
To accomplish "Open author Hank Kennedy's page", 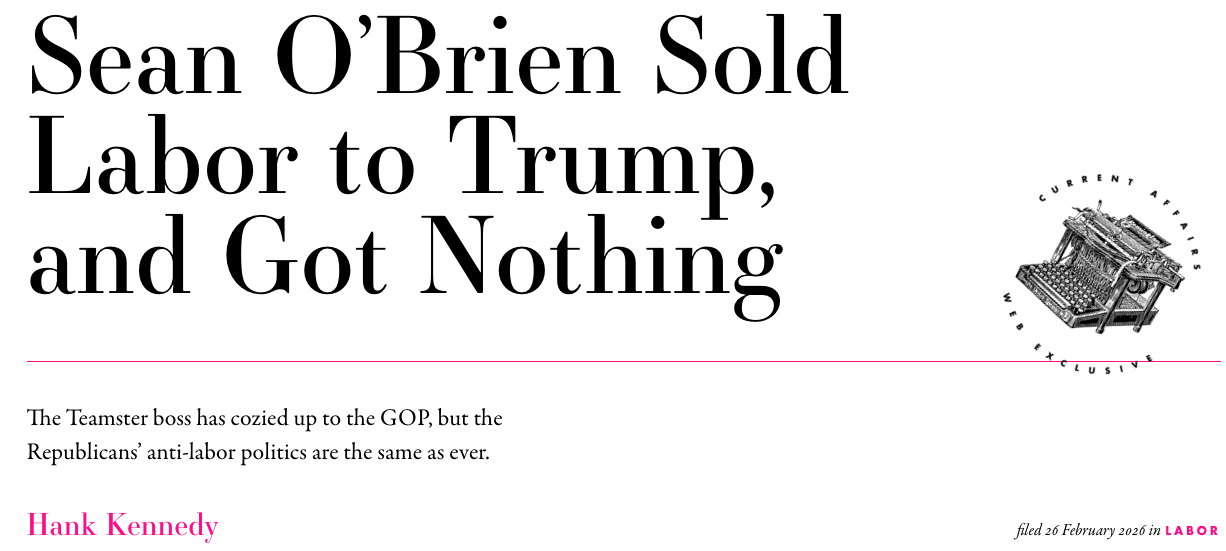I will click(x=122, y=525).
